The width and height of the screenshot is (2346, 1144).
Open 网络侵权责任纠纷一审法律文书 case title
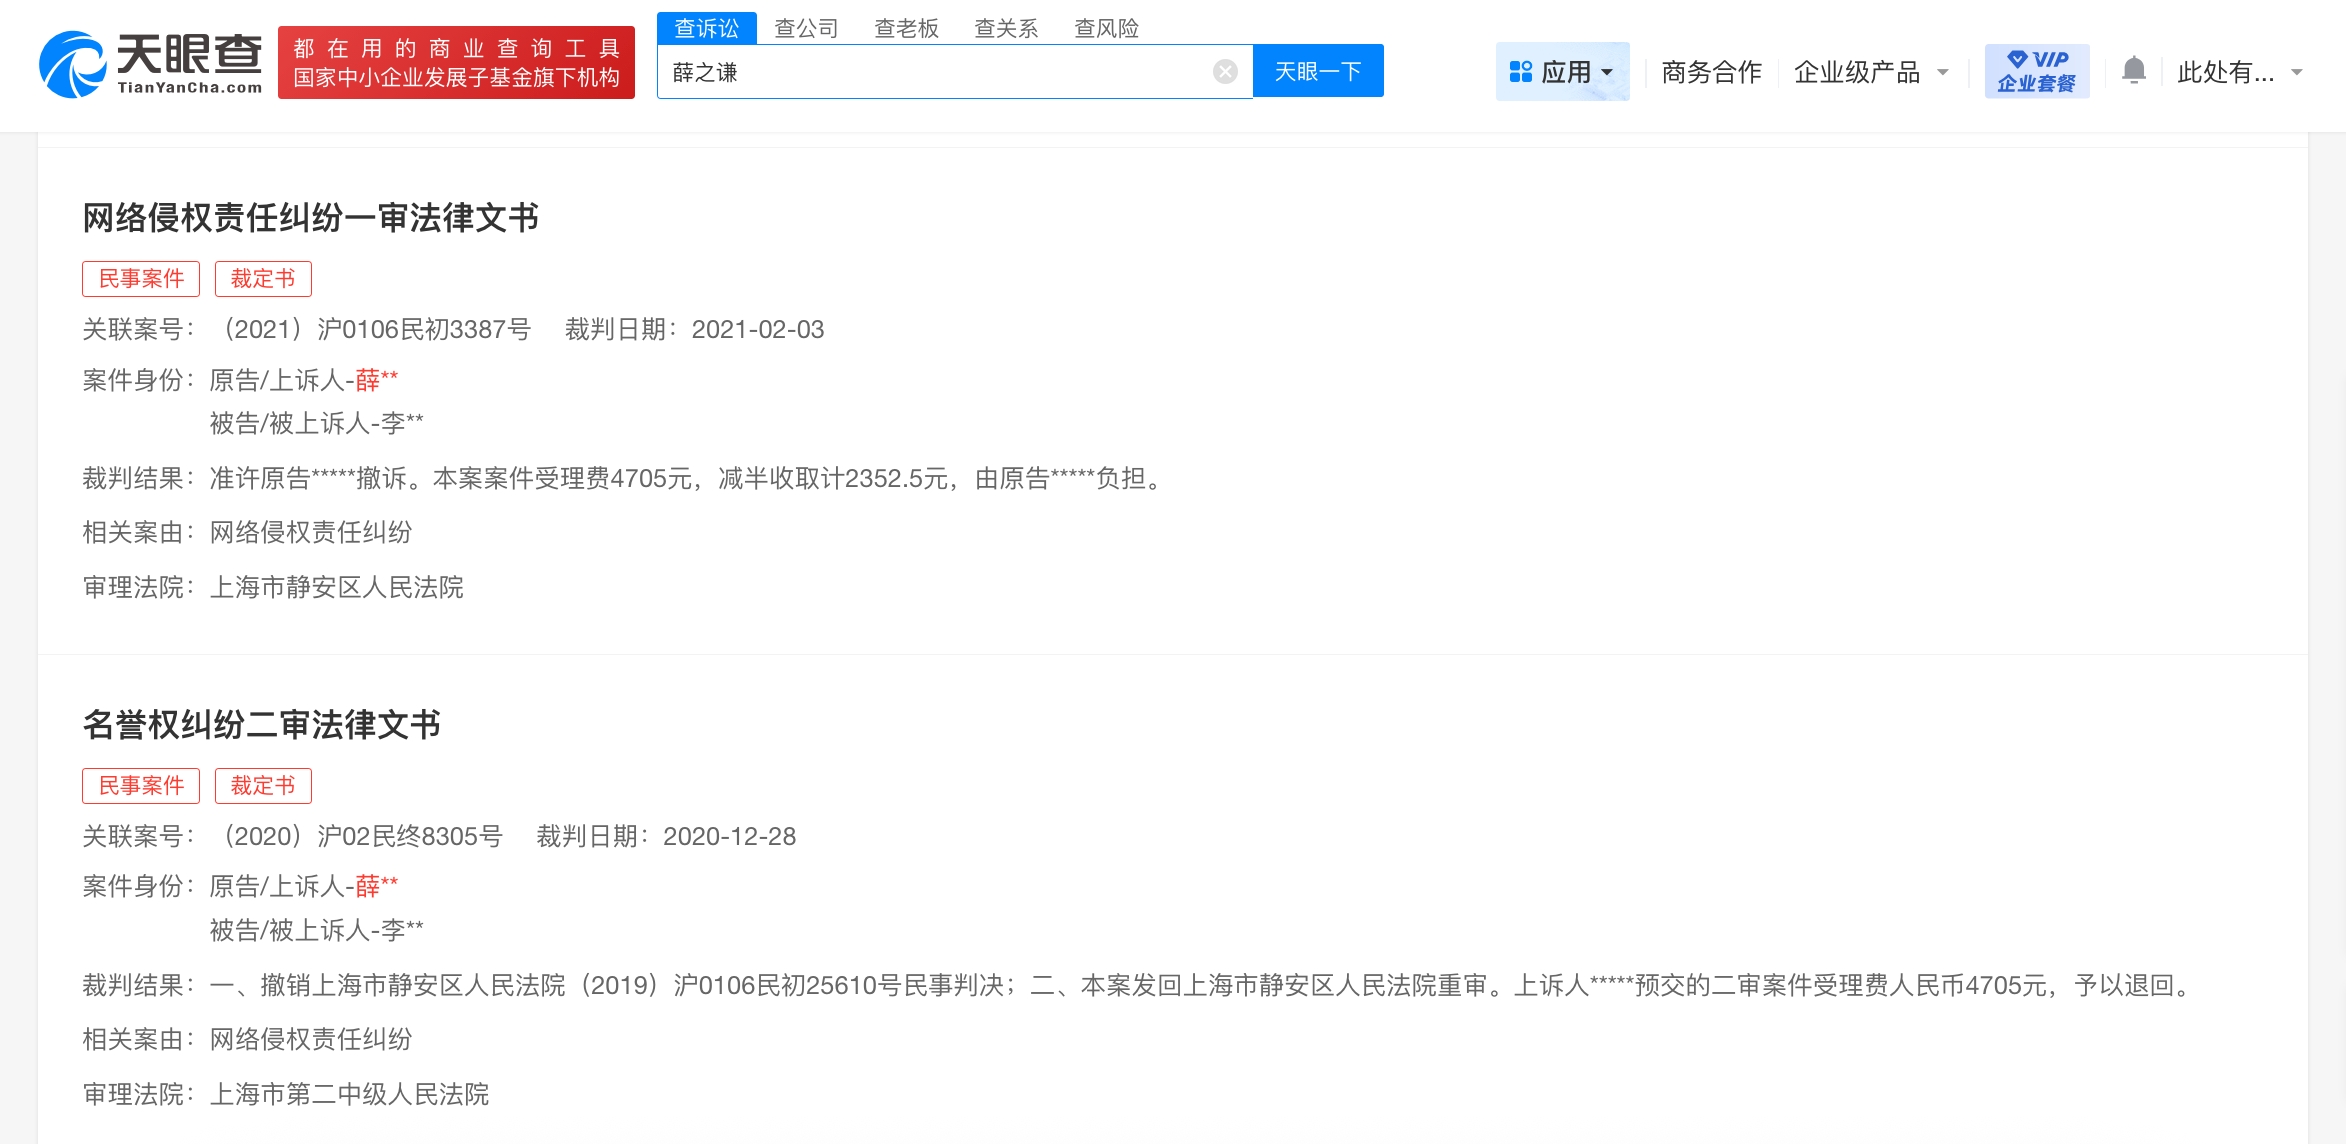(310, 218)
